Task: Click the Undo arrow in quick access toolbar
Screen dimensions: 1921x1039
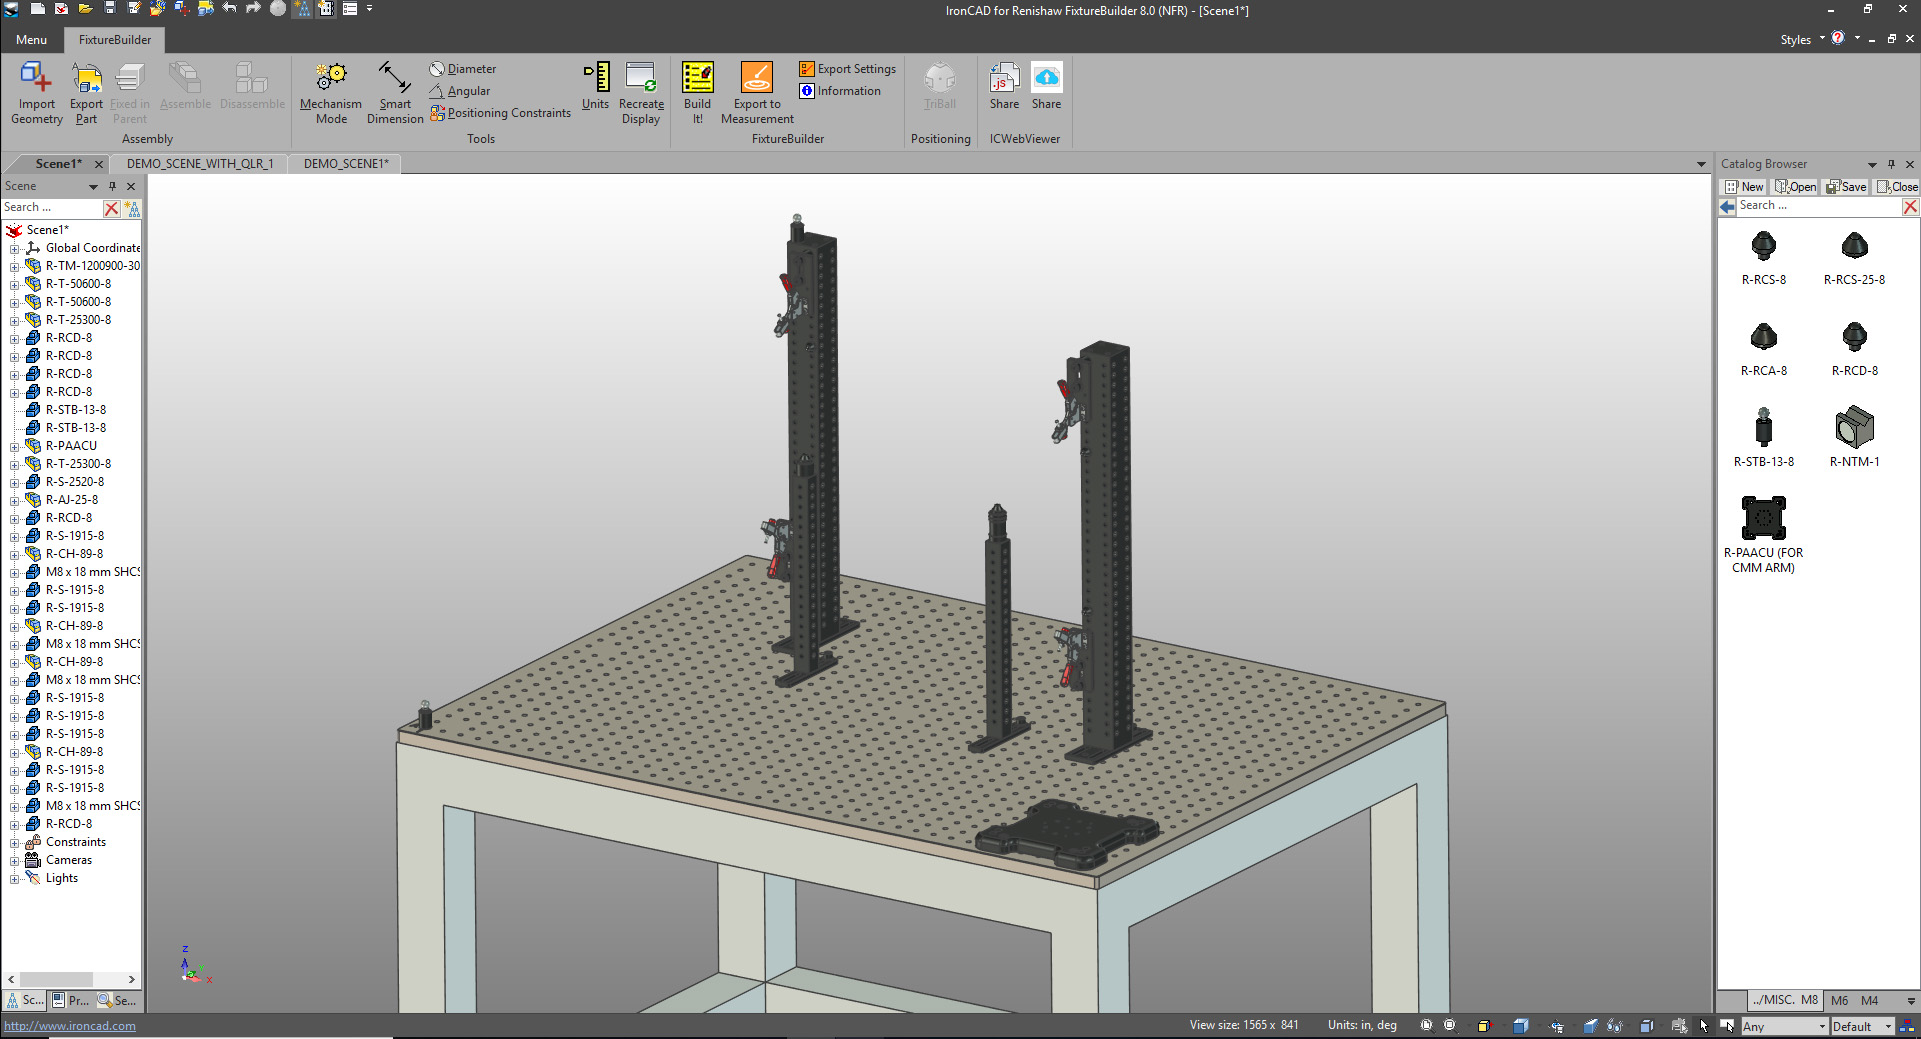Action: pyautogui.click(x=230, y=8)
